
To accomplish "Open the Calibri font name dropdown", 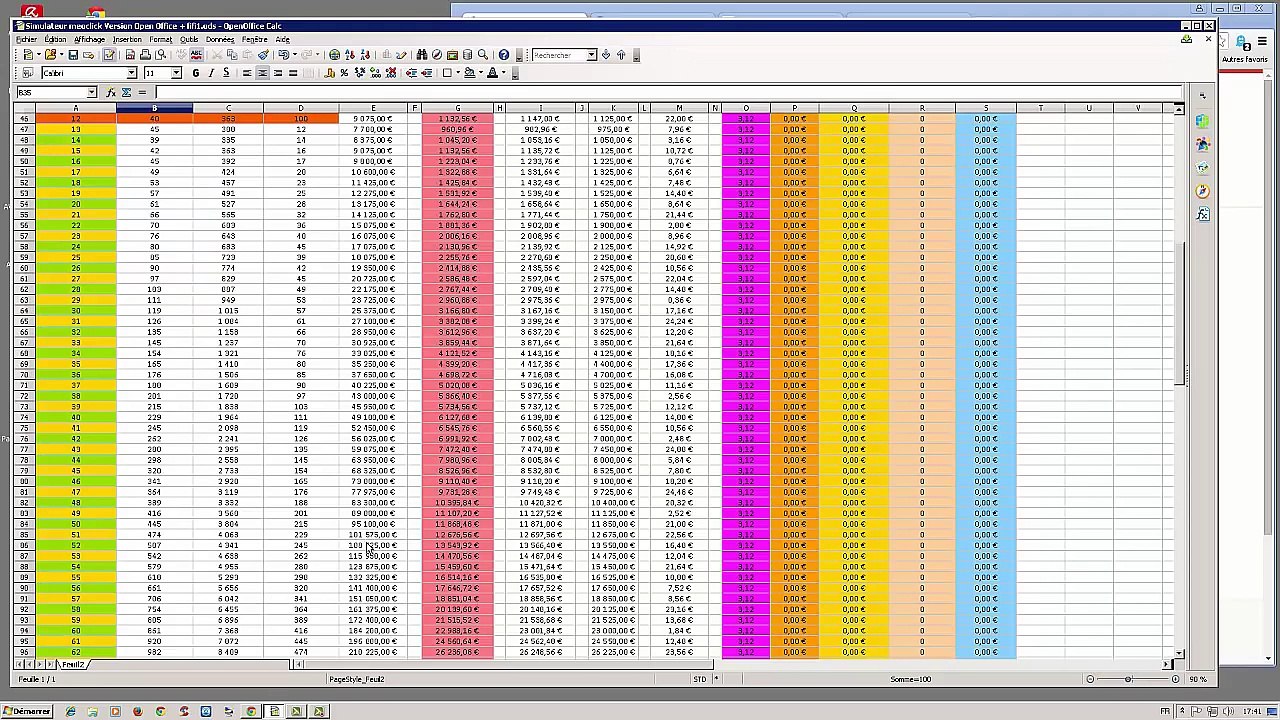I will coord(131,73).
